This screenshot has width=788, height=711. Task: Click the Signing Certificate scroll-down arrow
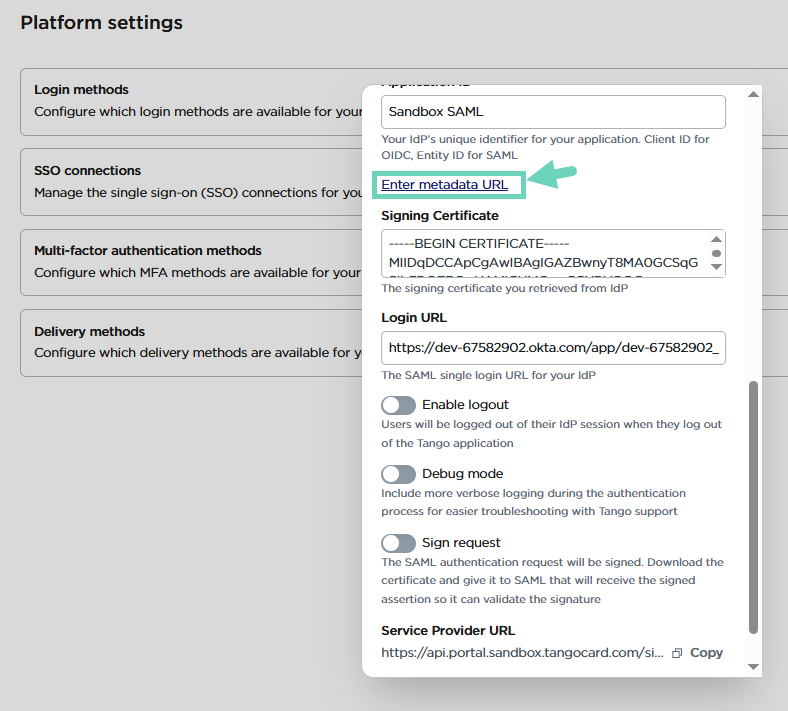(x=716, y=268)
